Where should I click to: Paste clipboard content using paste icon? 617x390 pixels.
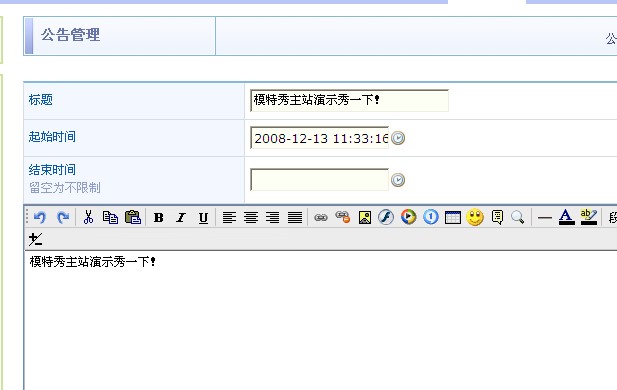coord(133,217)
